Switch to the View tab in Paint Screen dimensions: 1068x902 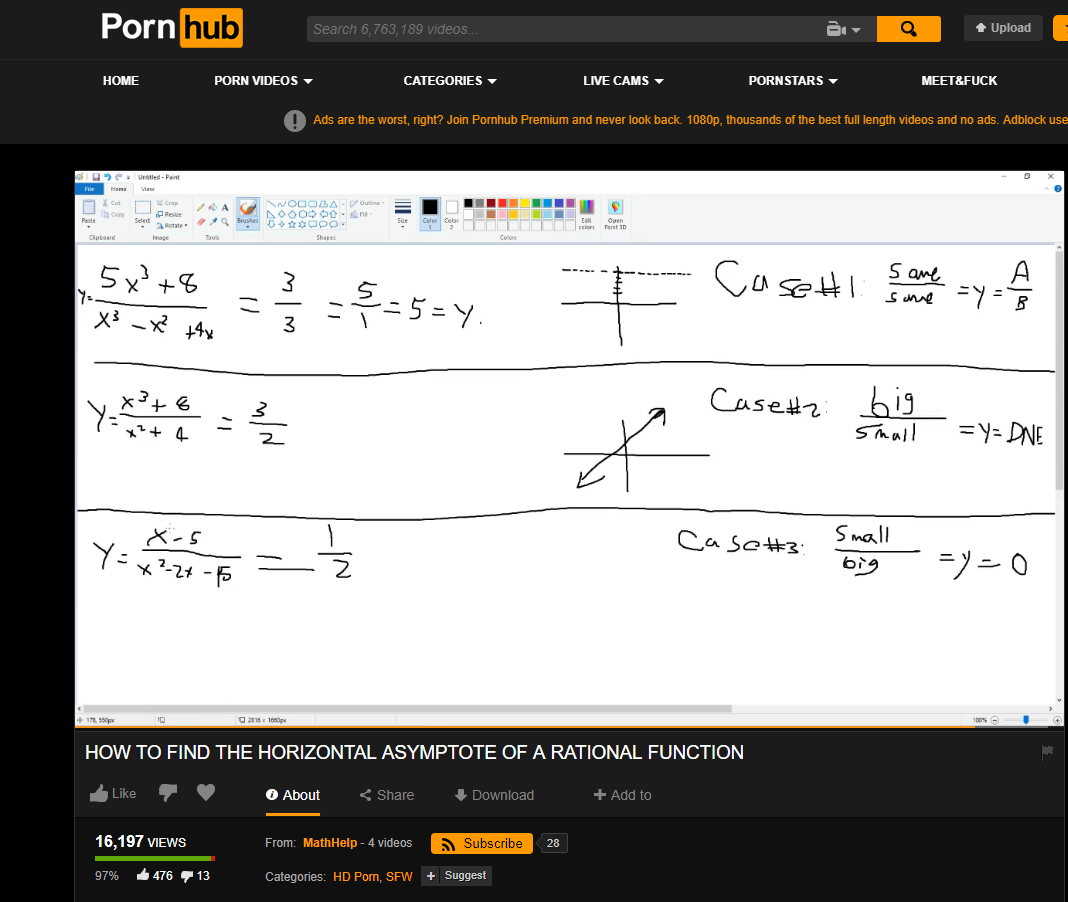pos(148,189)
